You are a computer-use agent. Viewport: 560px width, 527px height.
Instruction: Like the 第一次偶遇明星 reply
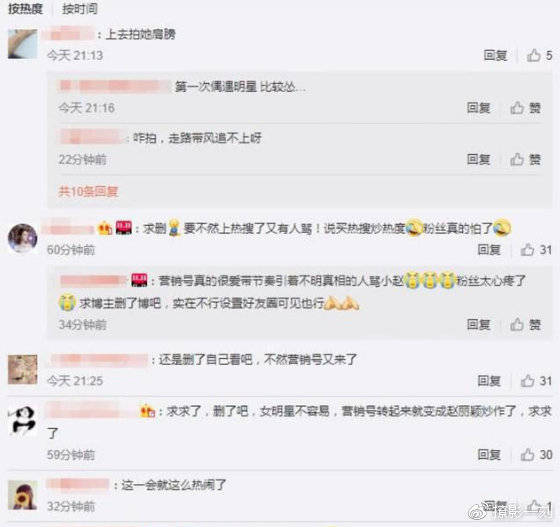click(x=525, y=107)
